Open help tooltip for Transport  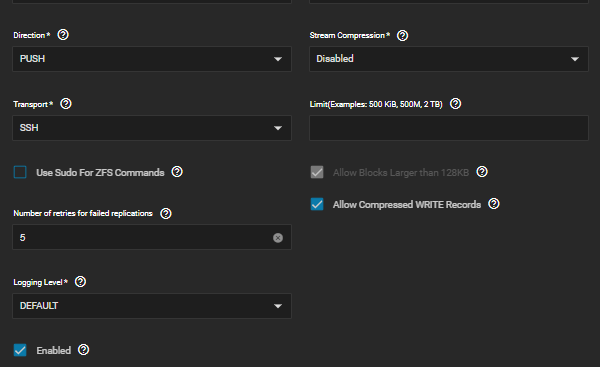point(66,104)
